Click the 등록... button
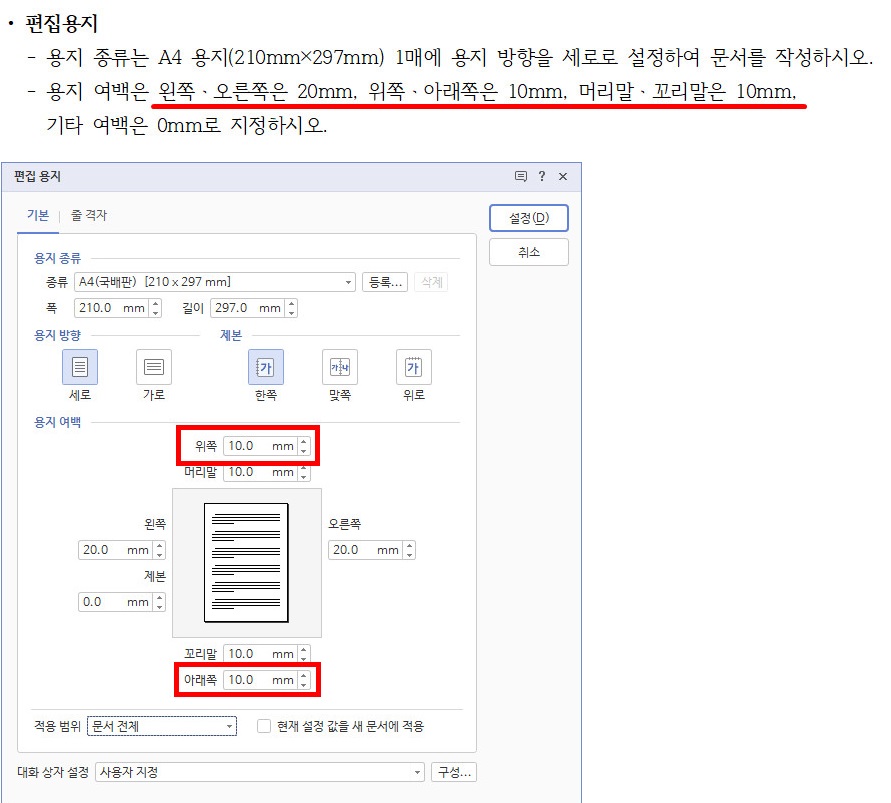The width and height of the screenshot is (891, 803). [x=385, y=282]
